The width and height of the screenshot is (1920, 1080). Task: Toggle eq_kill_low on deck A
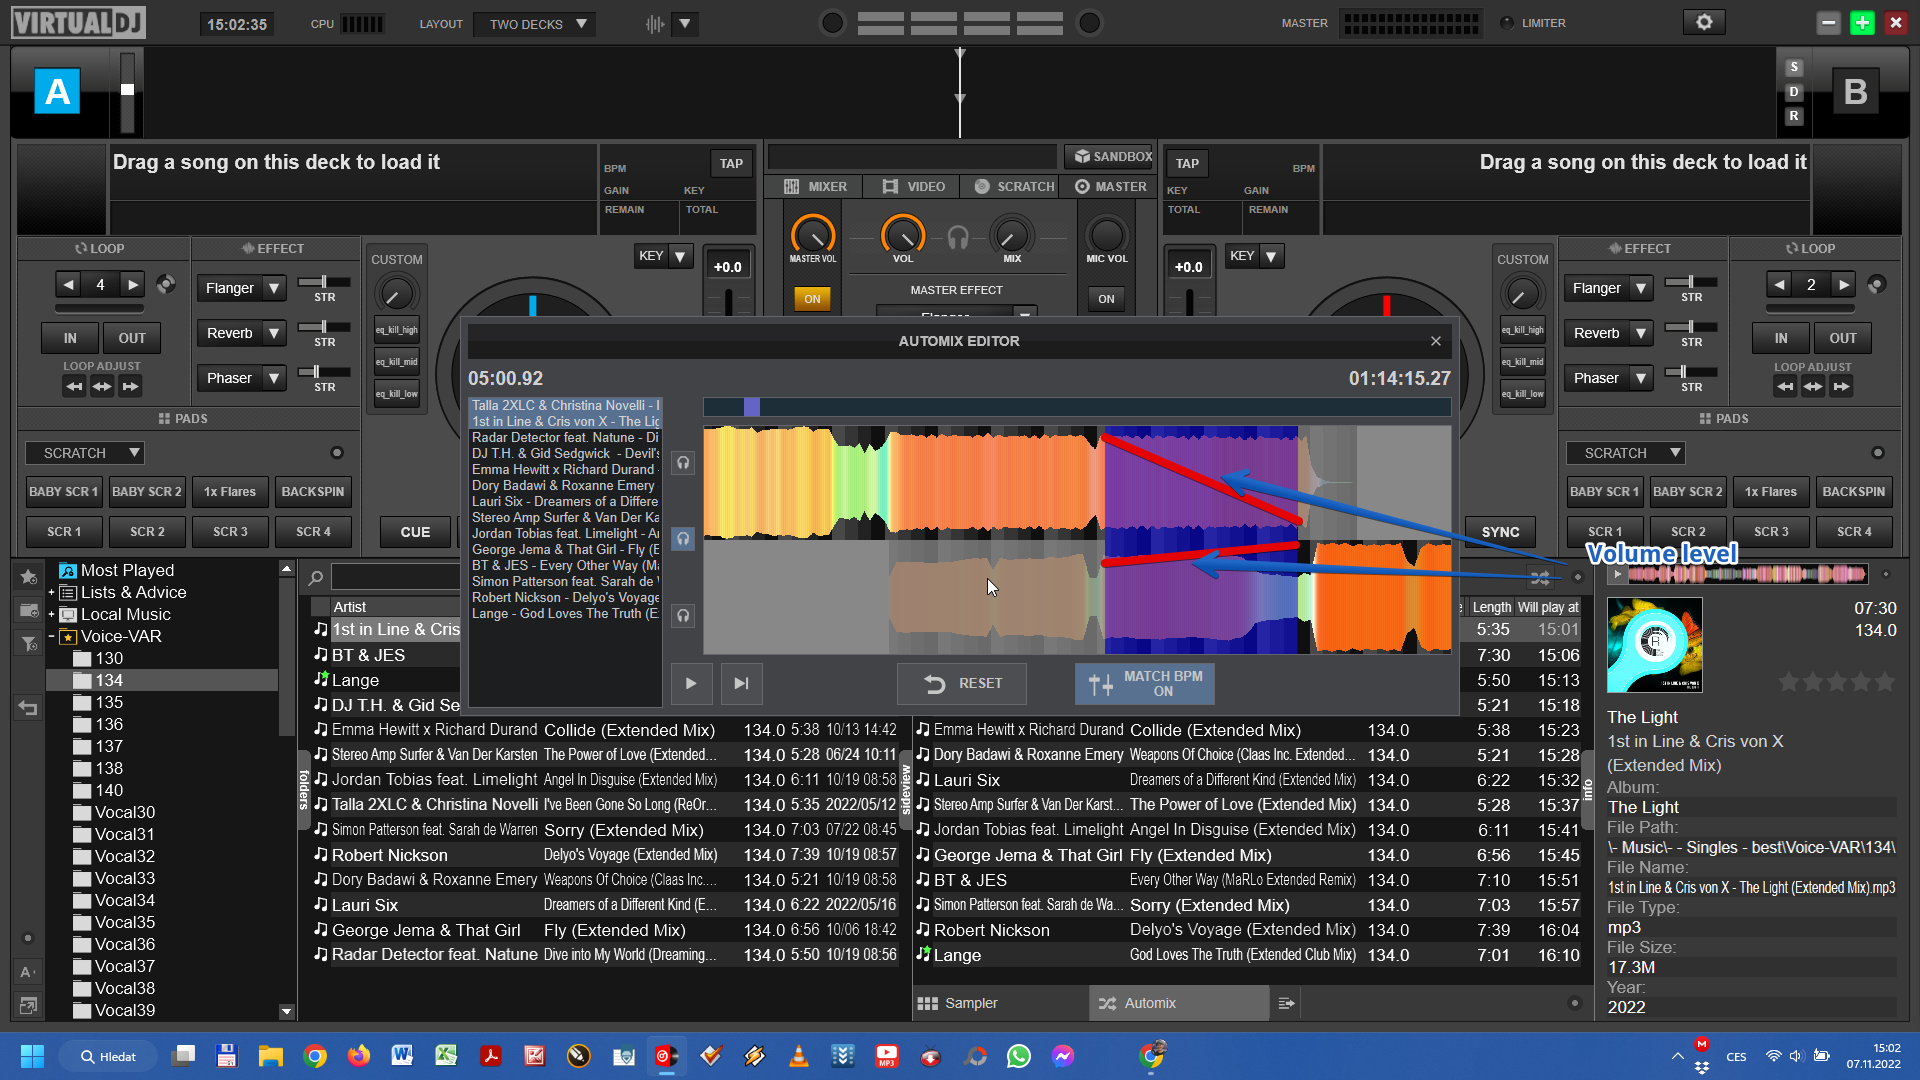[397, 394]
